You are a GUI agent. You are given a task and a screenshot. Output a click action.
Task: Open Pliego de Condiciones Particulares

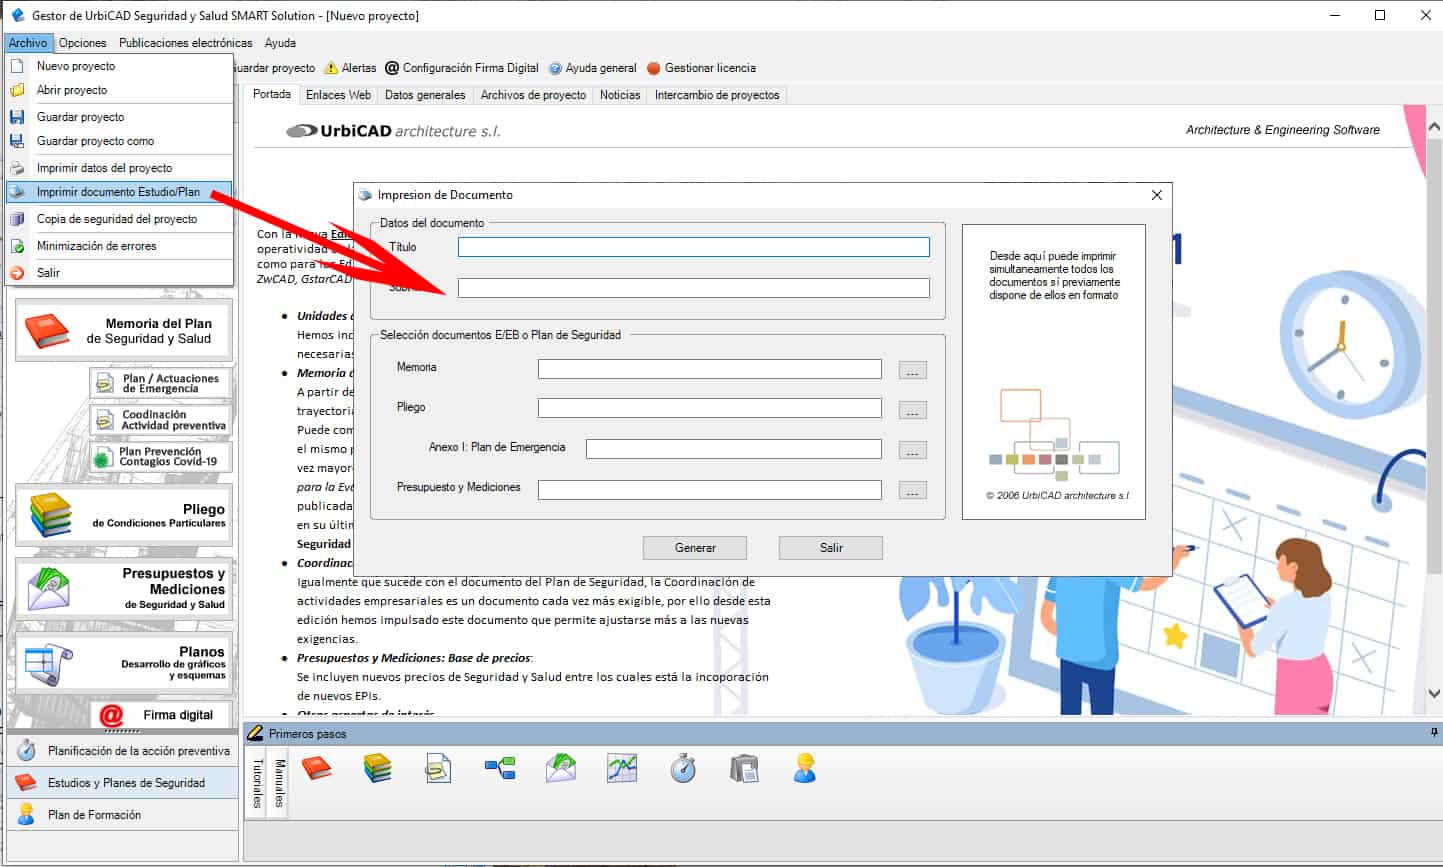[x=124, y=515]
